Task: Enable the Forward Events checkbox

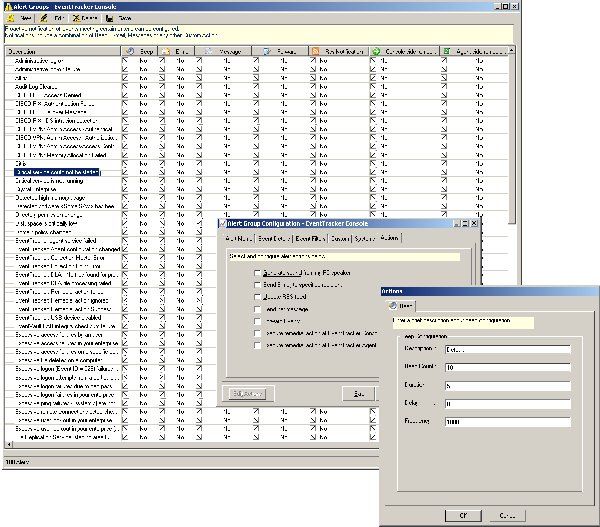Action: point(257,321)
